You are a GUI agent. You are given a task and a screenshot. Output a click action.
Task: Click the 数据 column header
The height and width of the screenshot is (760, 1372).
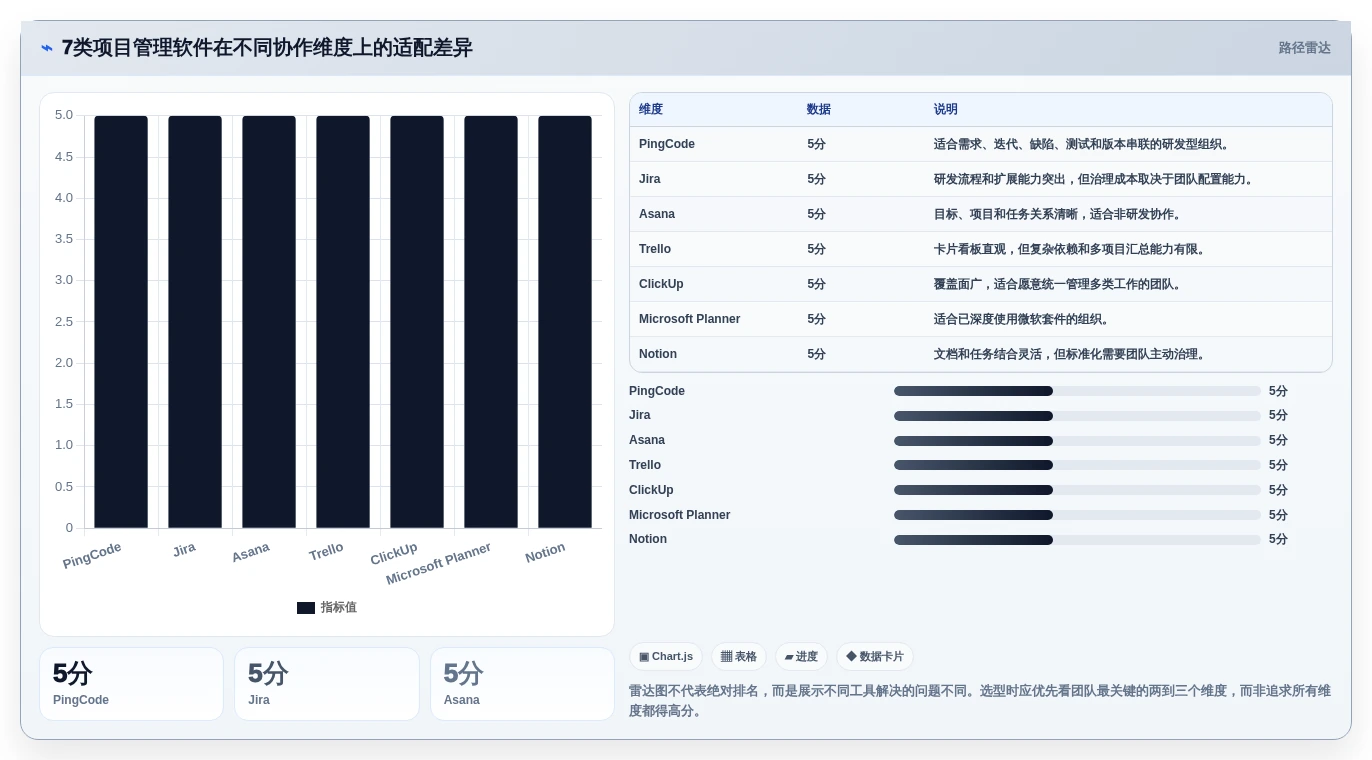[819, 110]
